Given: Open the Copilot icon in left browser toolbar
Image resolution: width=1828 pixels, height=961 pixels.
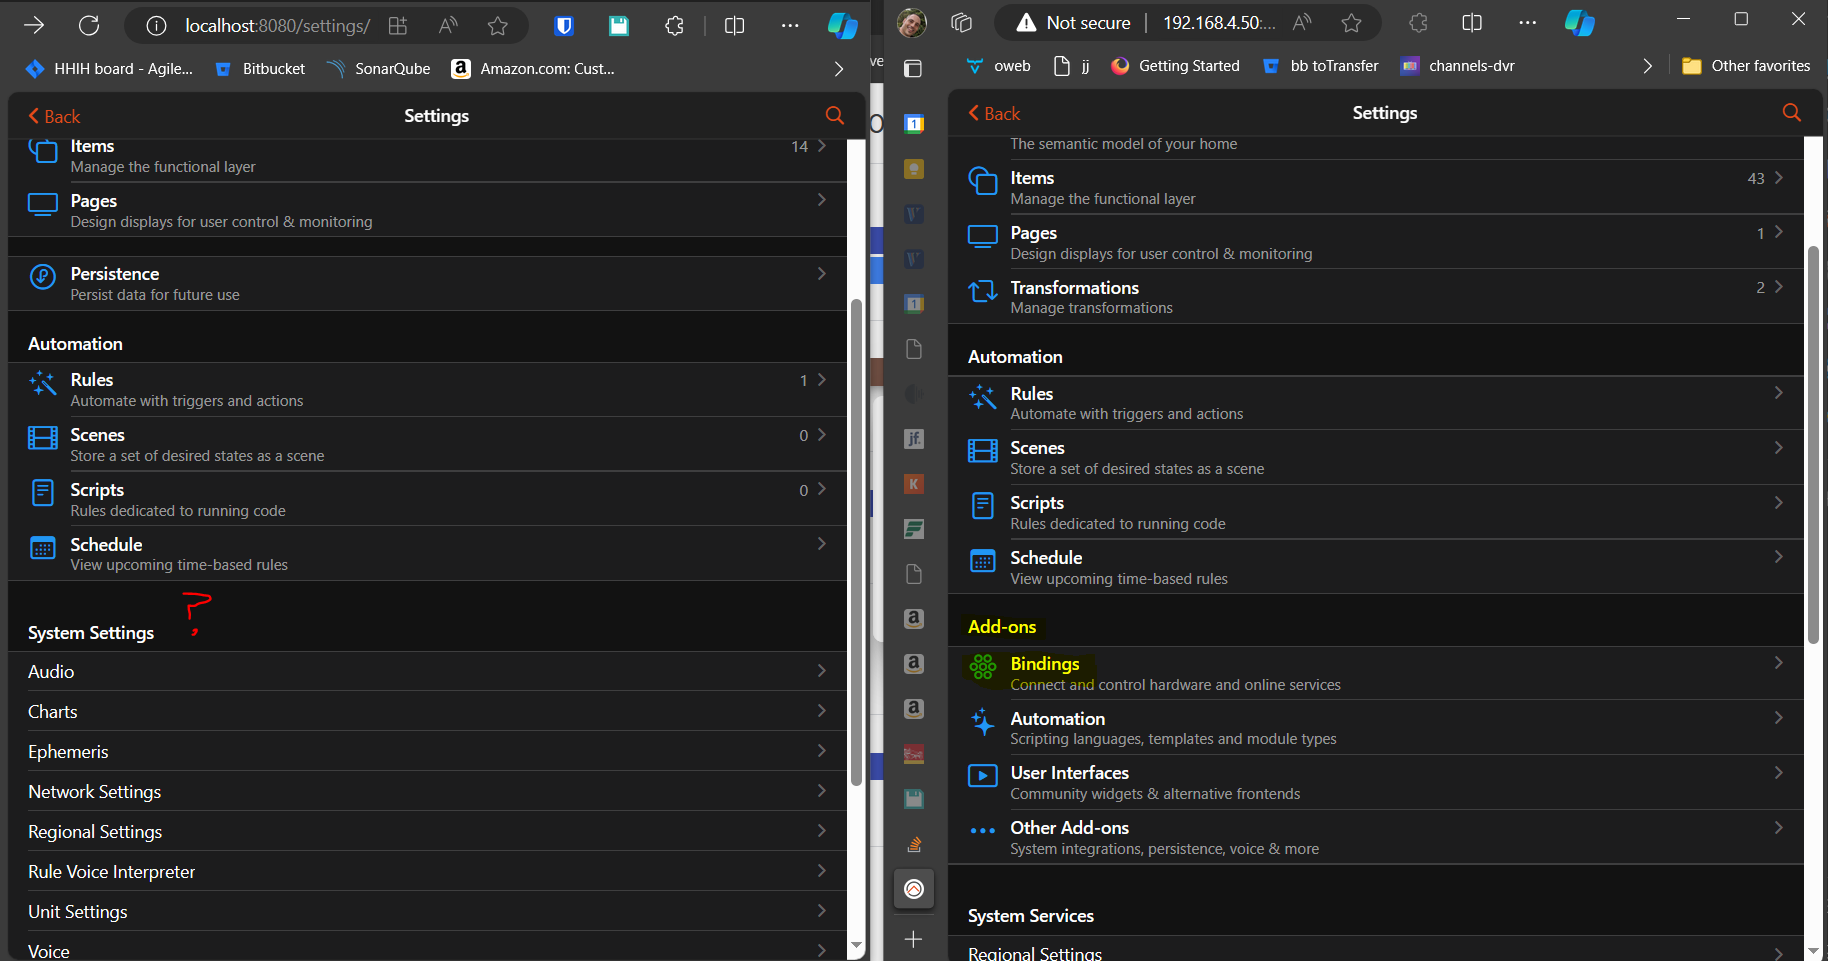Looking at the screenshot, I should pyautogui.click(x=843, y=26).
